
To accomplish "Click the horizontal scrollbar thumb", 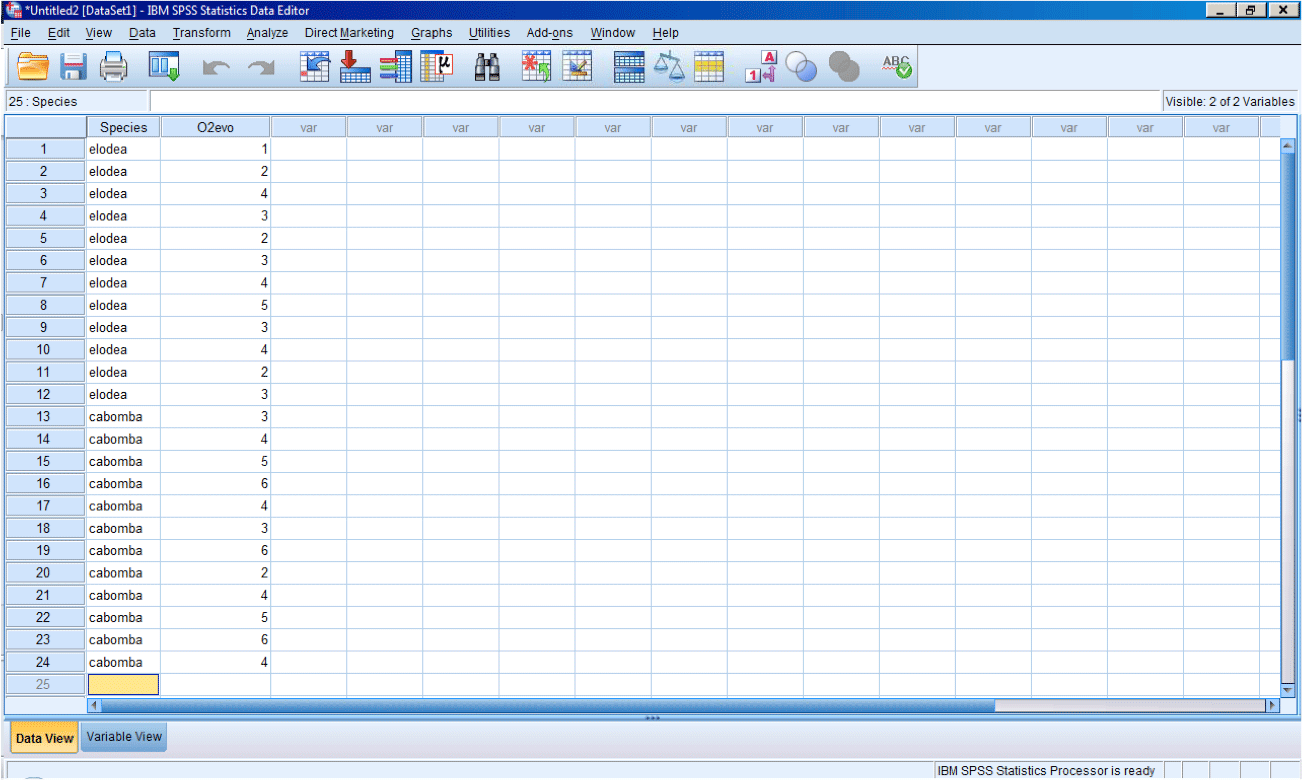I will click(548, 705).
